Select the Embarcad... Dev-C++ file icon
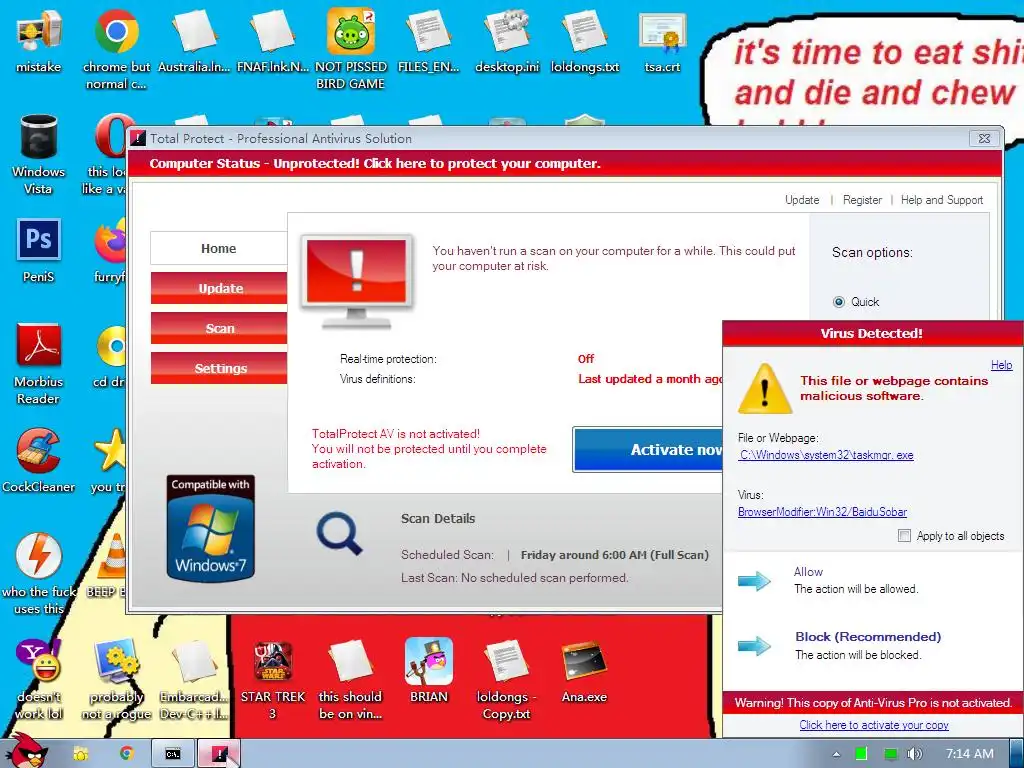Viewport: 1024px width, 768px height. [x=194, y=679]
